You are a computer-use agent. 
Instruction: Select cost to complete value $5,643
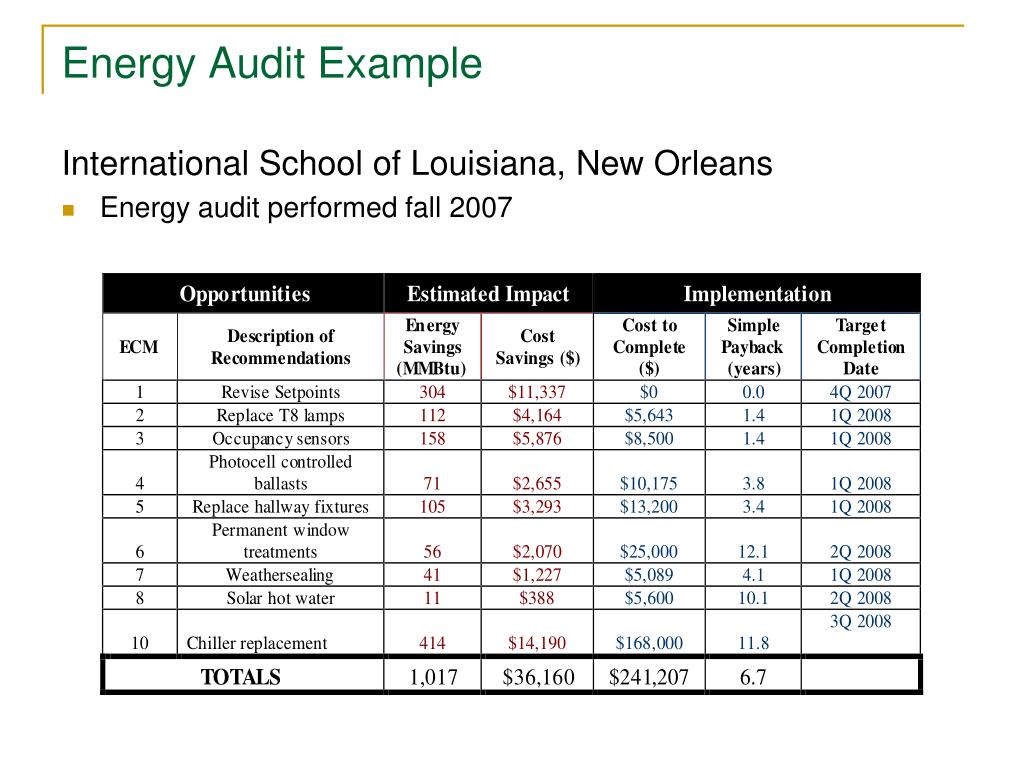pos(648,415)
